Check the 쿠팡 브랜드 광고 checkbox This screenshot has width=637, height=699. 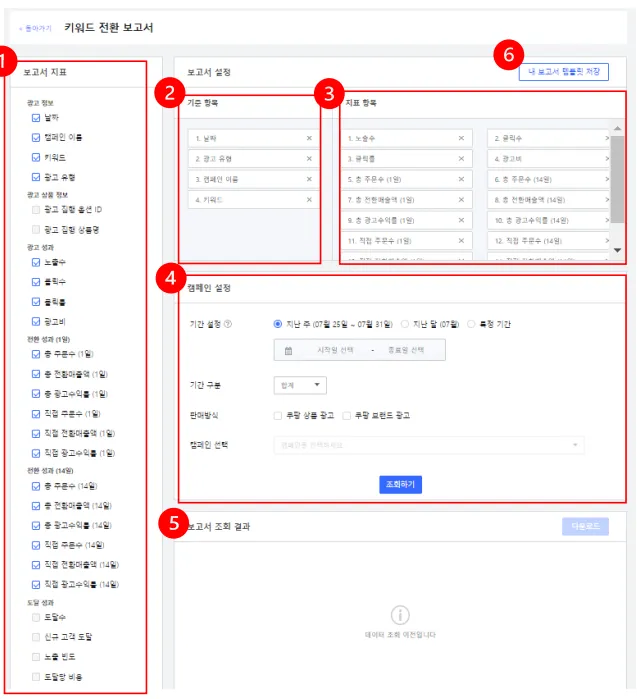[x=346, y=415]
